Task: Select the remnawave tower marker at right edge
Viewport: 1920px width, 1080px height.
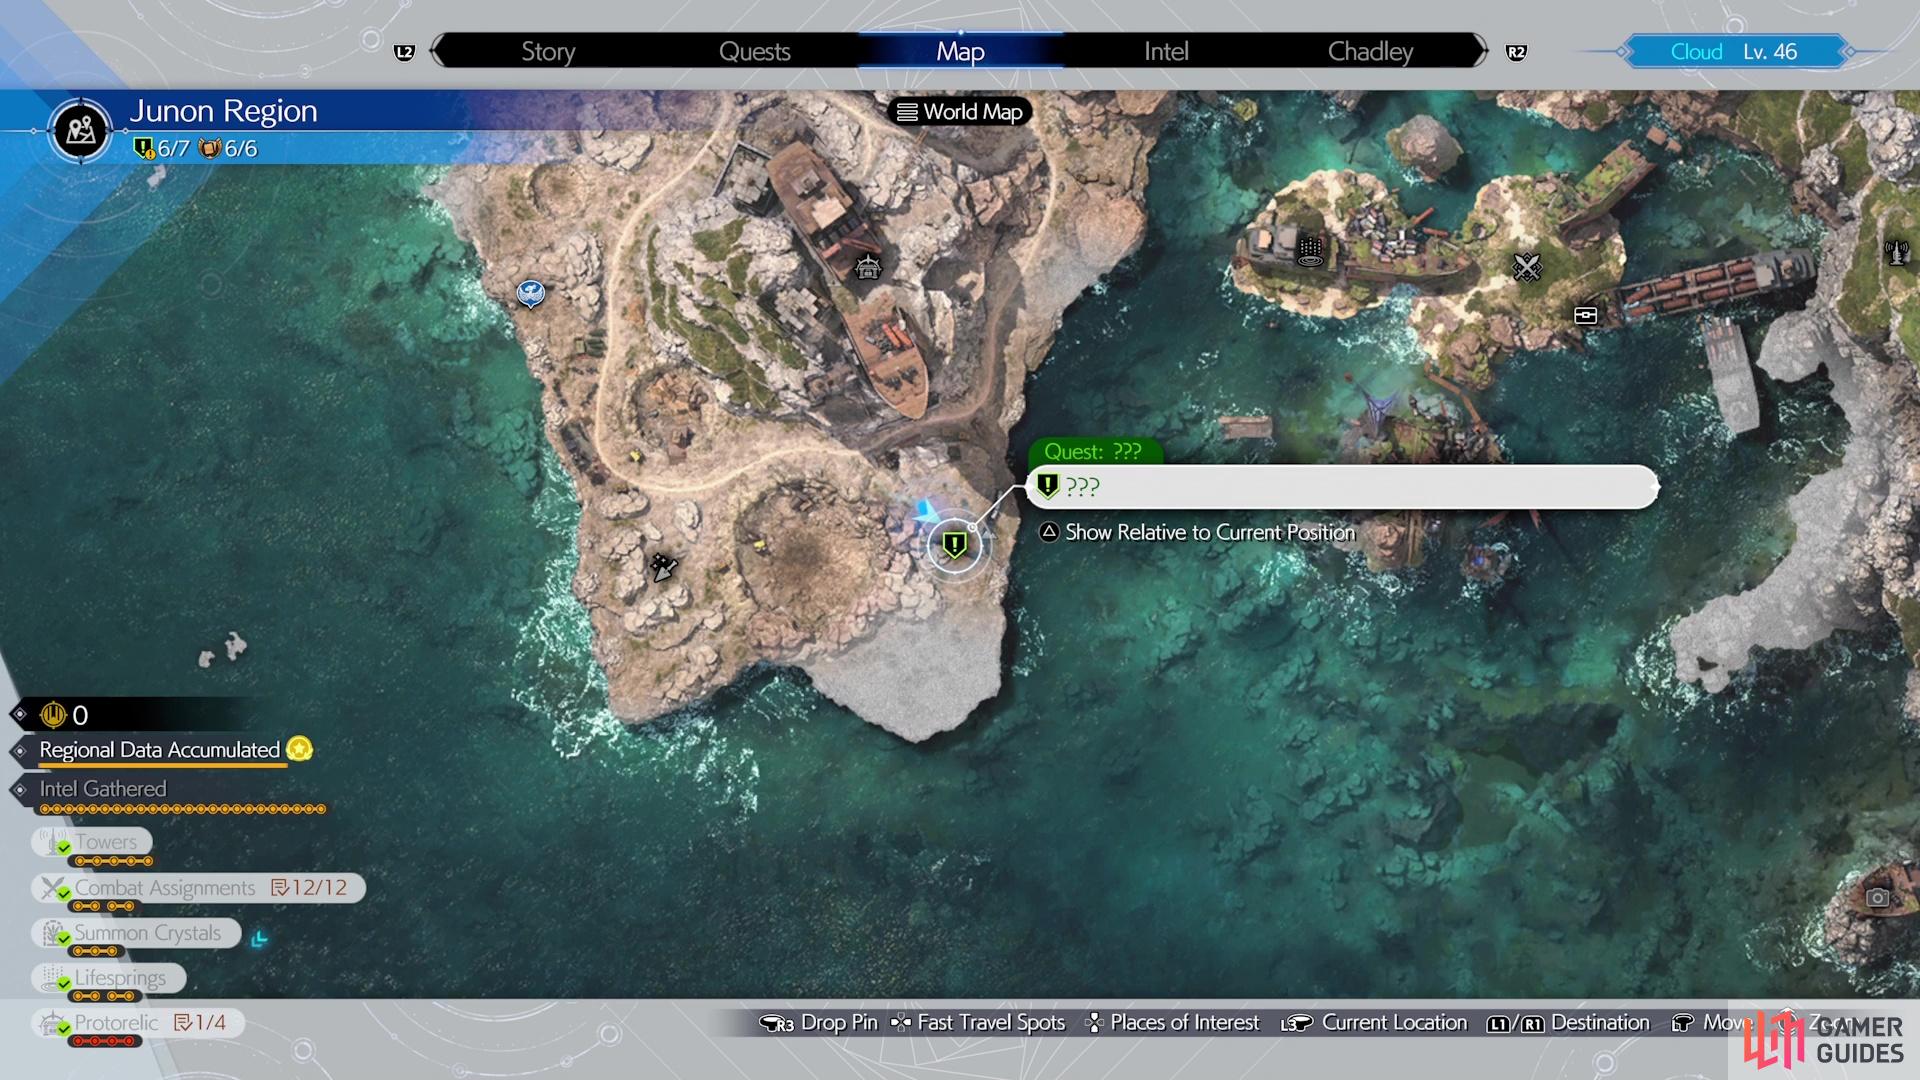Action: (x=1895, y=252)
